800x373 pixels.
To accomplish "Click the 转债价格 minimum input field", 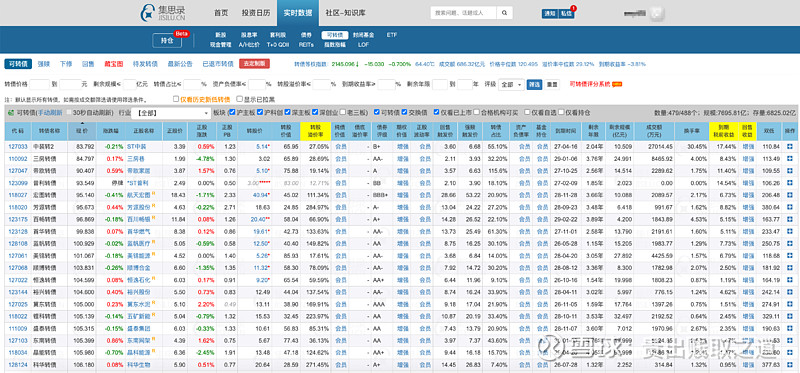I will (x=39, y=84).
